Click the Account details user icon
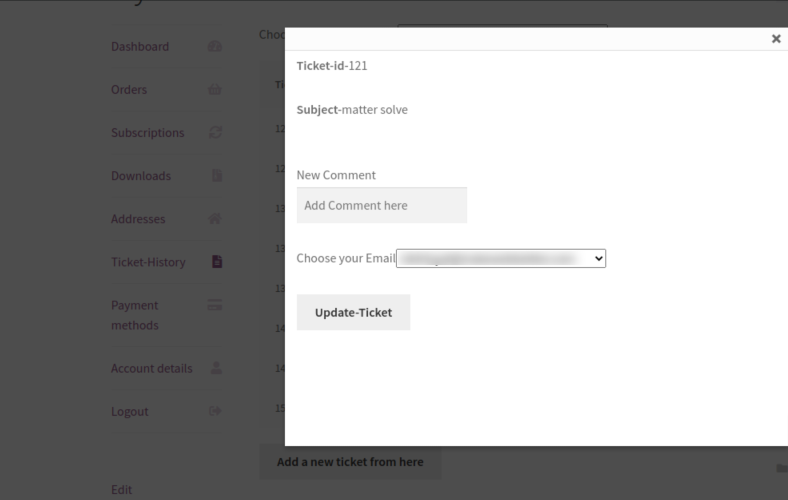Screen dimensions: 788x500 (216, 368)
